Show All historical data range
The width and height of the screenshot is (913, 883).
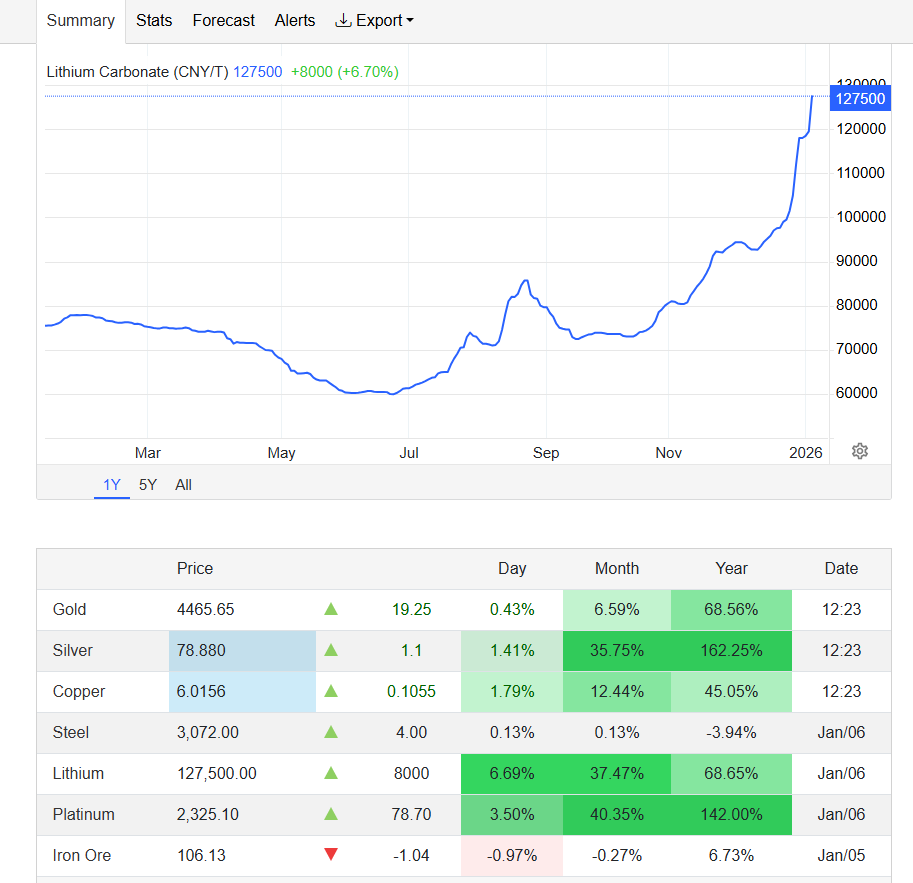coord(184,485)
